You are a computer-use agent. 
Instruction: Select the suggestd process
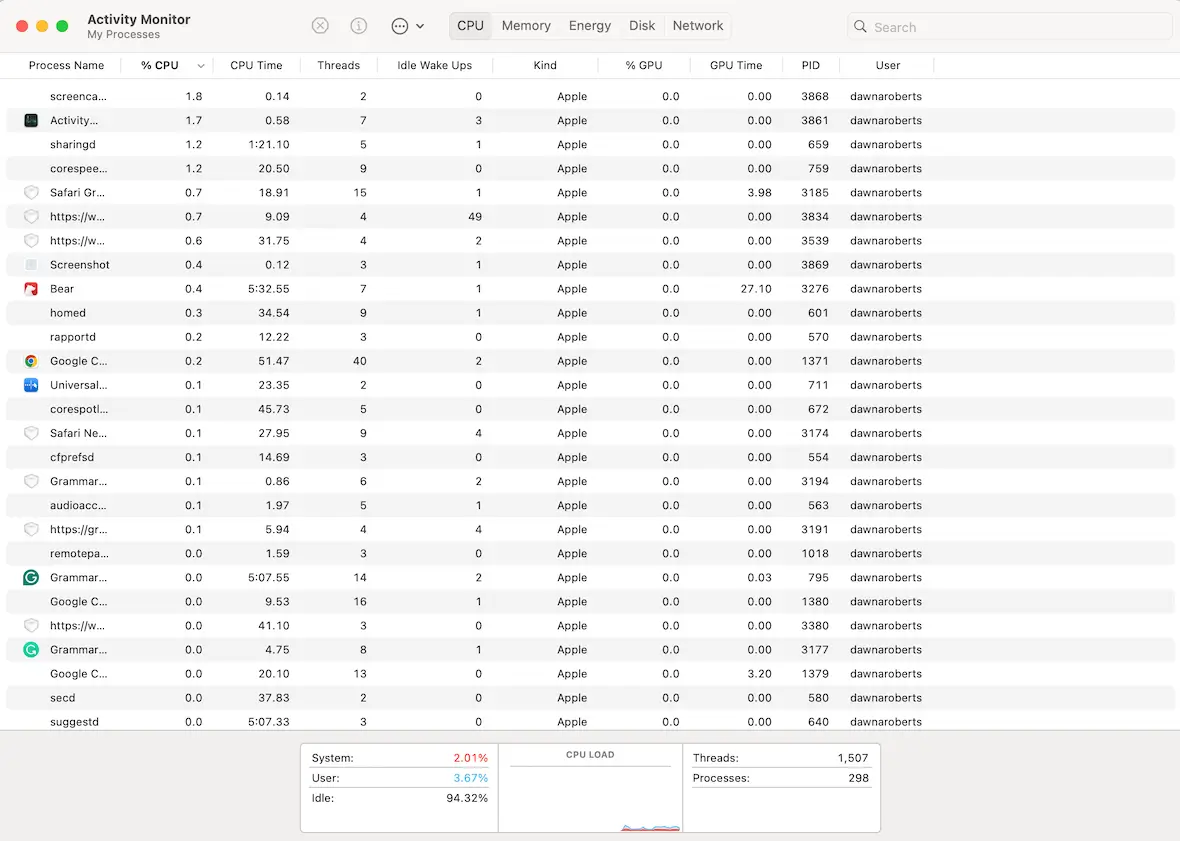click(x=590, y=722)
